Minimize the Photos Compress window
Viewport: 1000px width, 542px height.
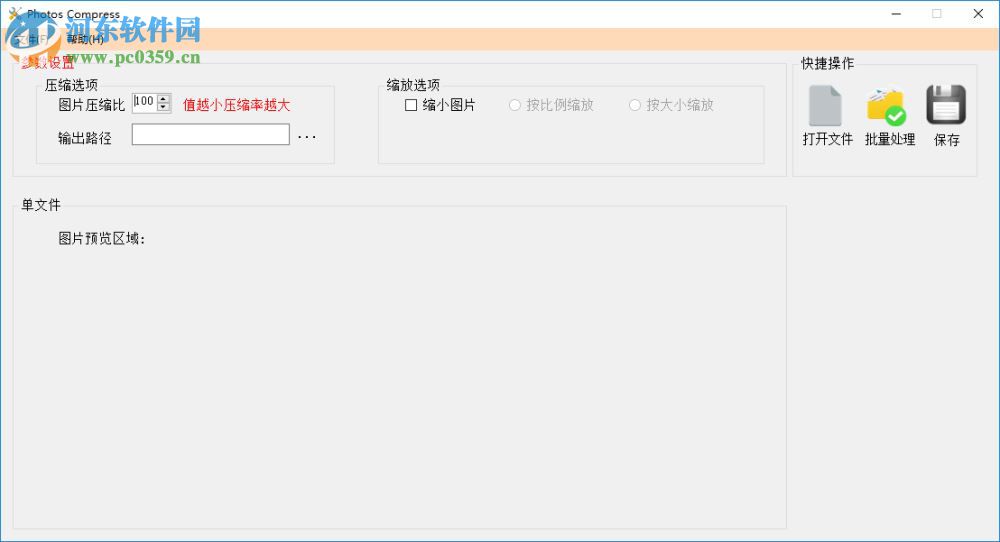pos(896,13)
